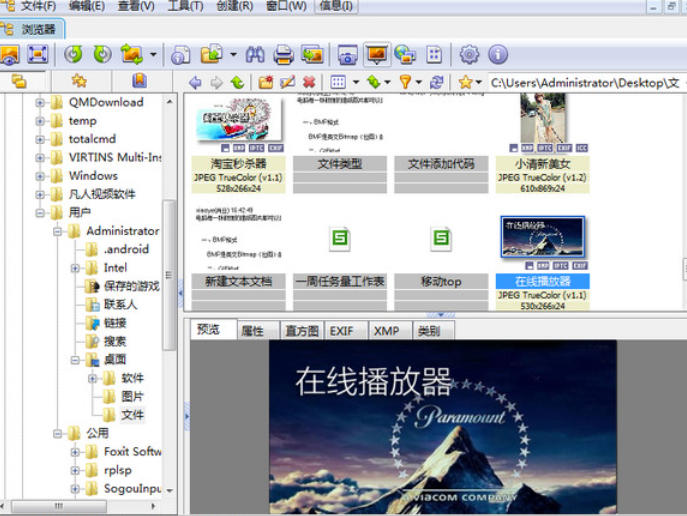Click the rename pencil icon

pos(287,82)
